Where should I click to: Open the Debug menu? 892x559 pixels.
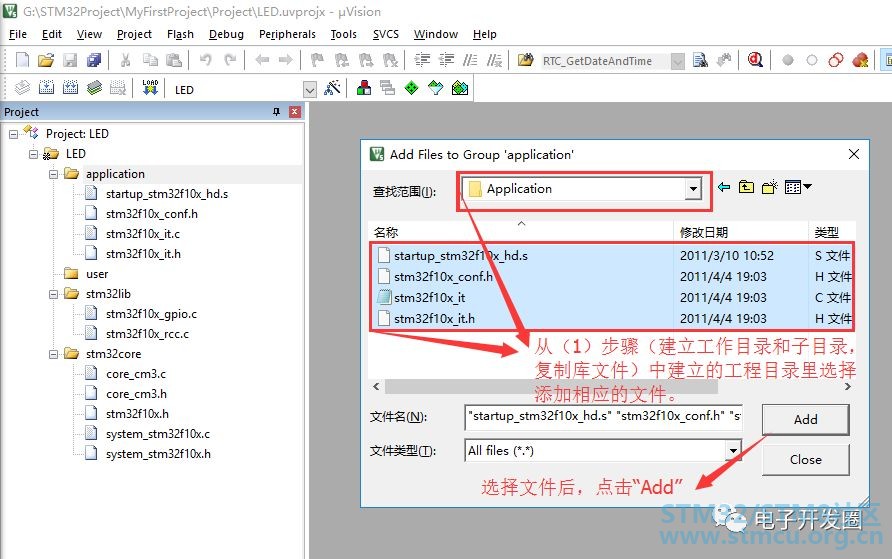(x=226, y=34)
